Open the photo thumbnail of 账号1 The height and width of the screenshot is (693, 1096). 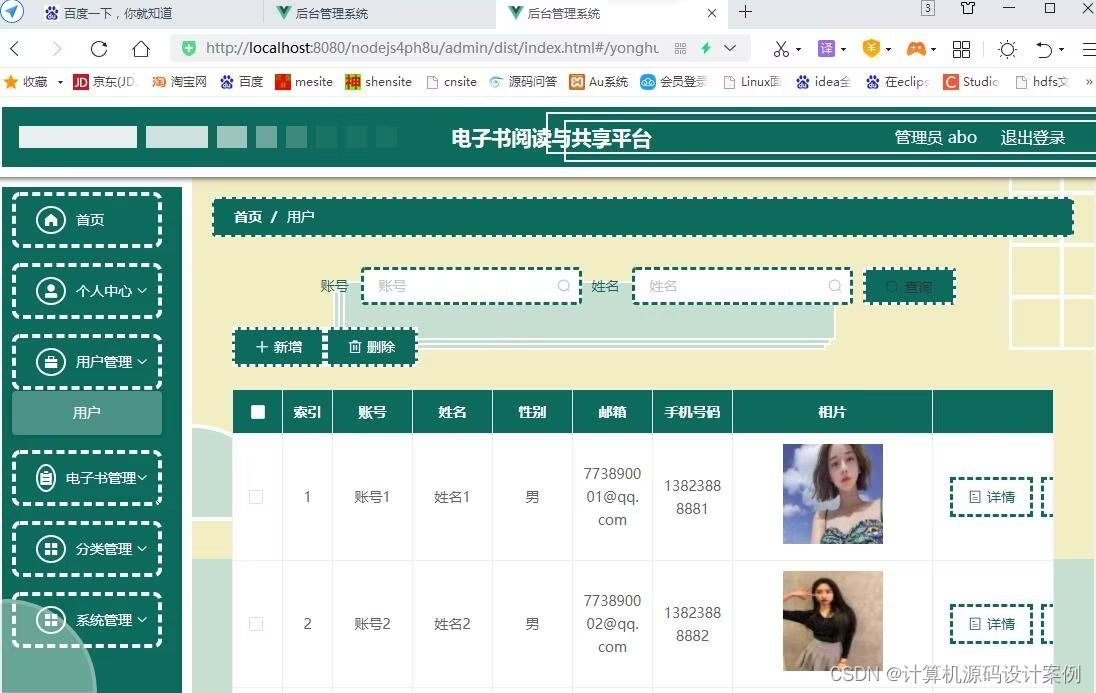pos(832,494)
